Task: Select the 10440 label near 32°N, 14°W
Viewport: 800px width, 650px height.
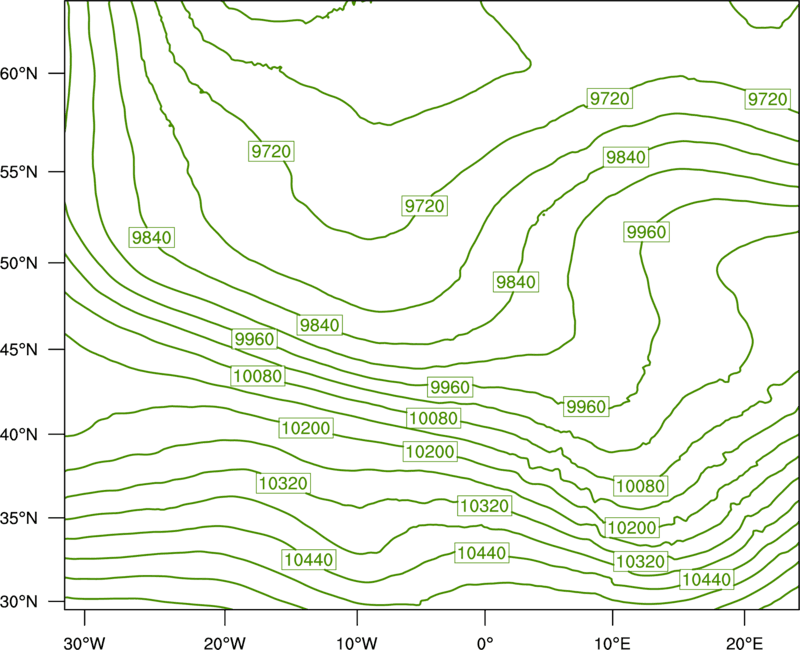Action: point(309,560)
